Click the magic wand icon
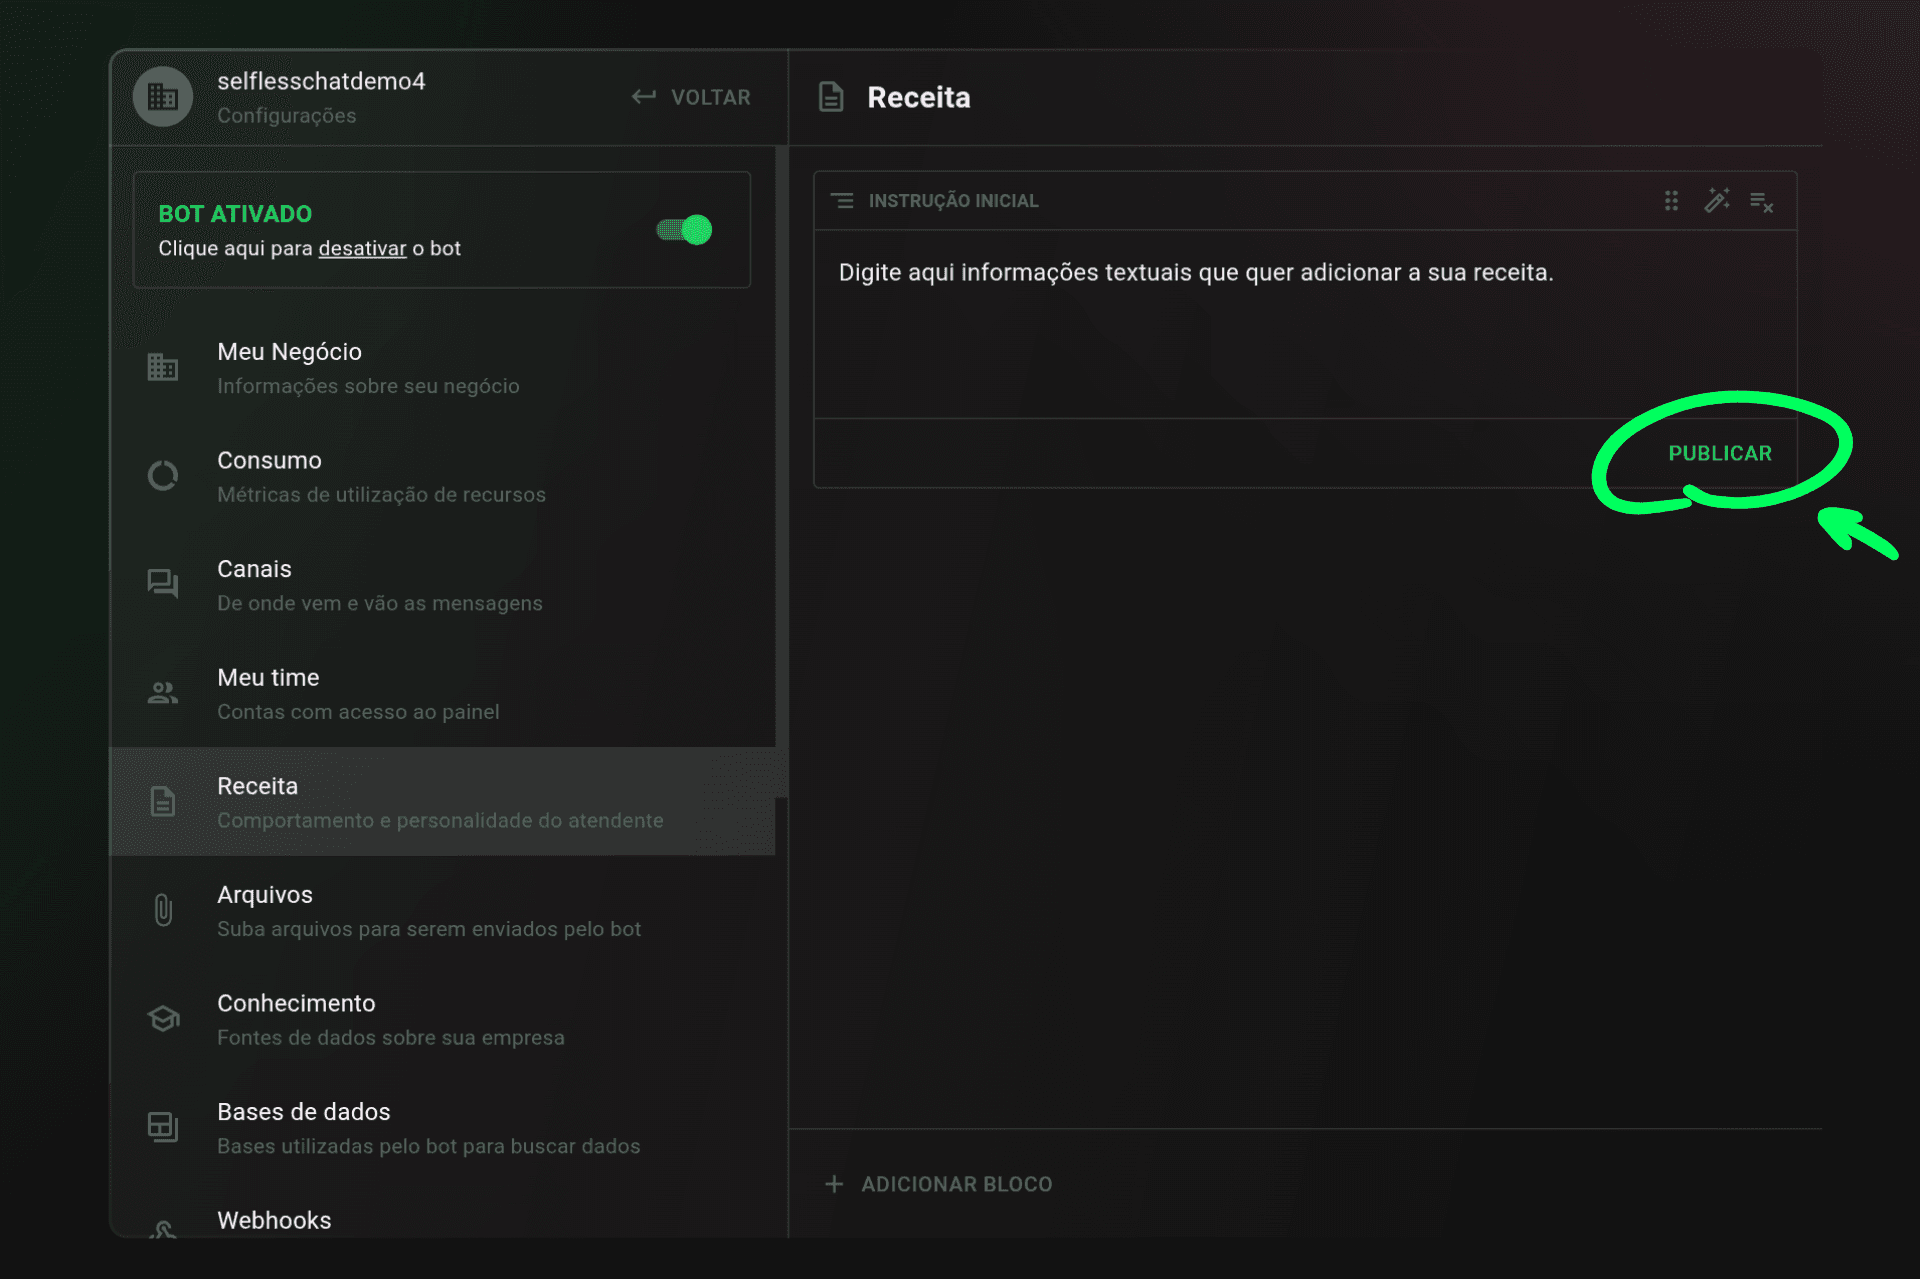This screenshot has width=1920, height=1279. click(1717, 200)
